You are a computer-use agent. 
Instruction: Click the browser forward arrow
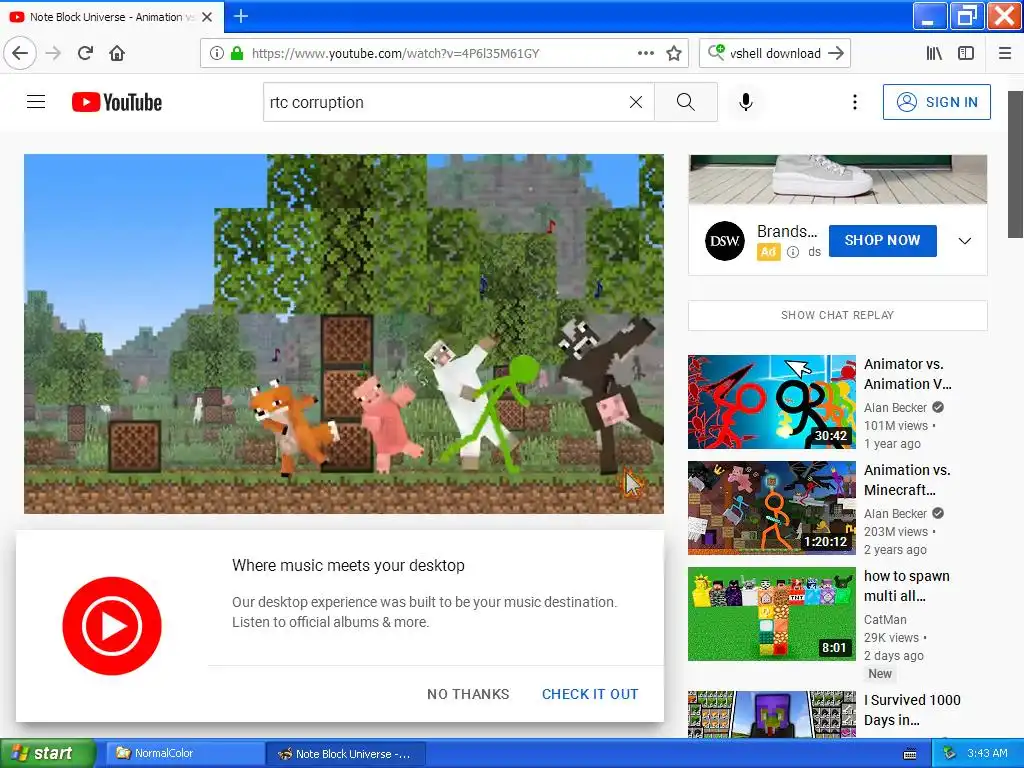[54, 53]
